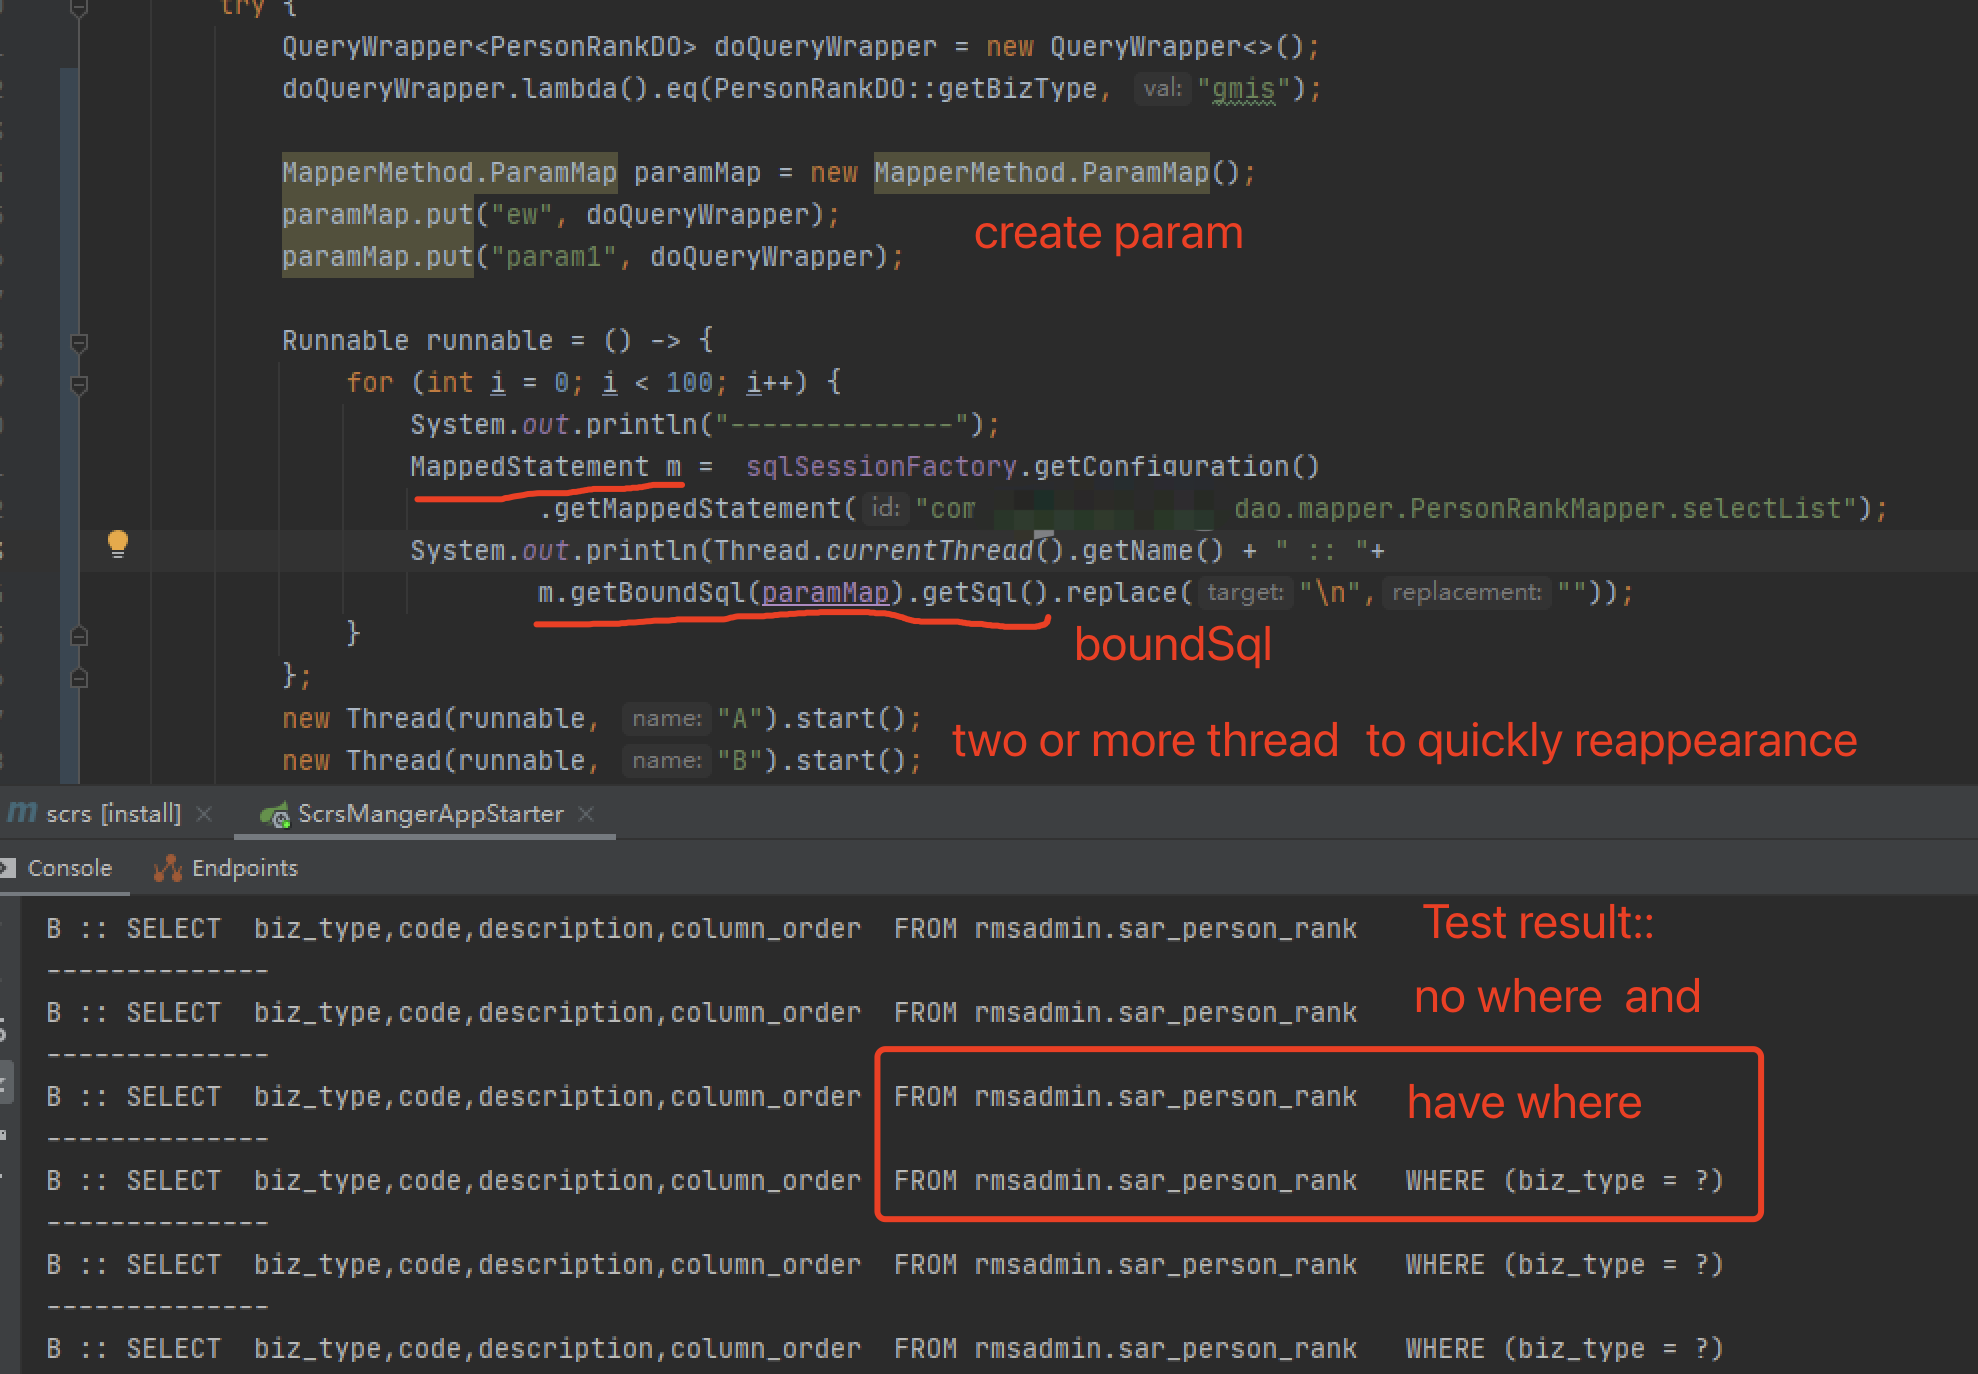Switch to the Endpoints tab
Viewport: 1978px width, 1374px height.
tap(245, 867)
